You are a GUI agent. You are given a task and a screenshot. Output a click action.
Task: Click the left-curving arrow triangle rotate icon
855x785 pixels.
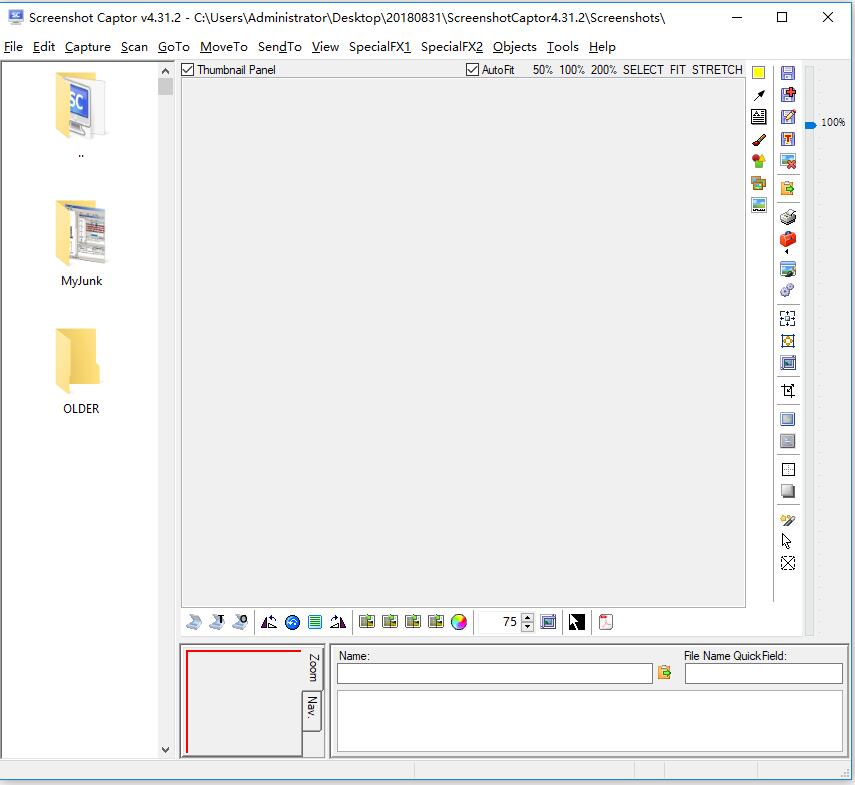pos(269,622)
